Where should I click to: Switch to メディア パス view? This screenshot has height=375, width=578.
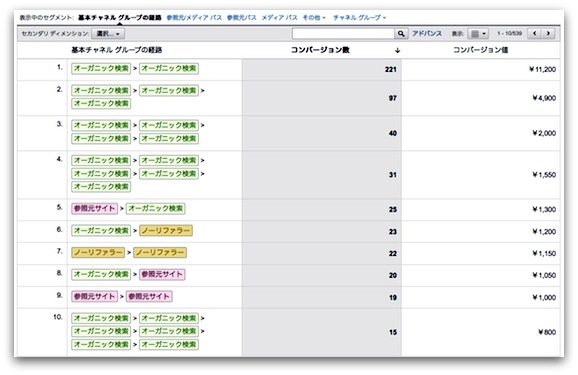[279, 17]
